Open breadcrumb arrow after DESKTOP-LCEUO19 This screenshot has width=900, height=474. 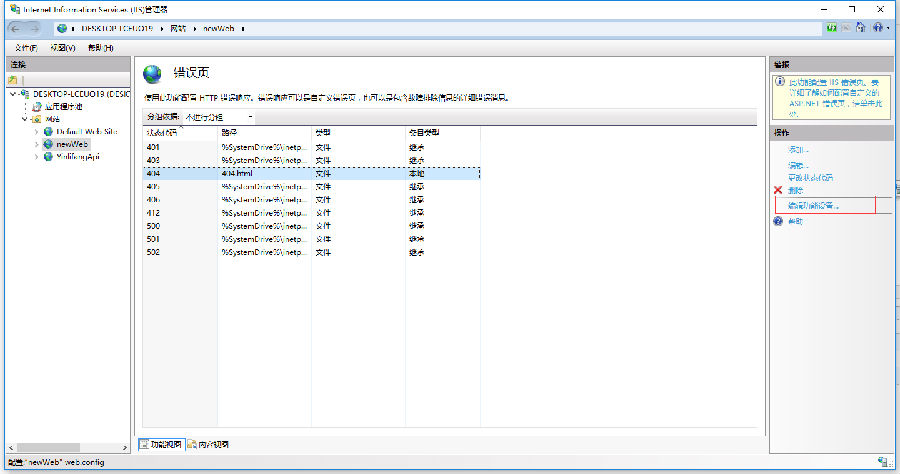pyautogui.click(x=162, y=28)
